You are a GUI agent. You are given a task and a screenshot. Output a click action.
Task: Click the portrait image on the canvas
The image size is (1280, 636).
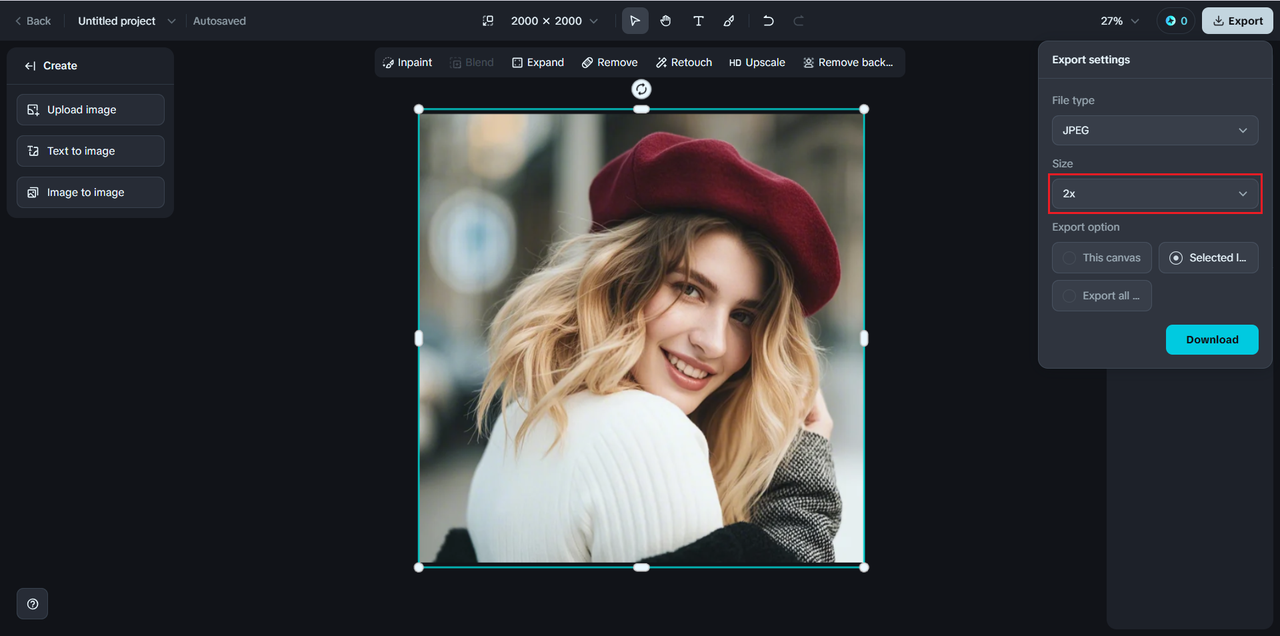tap(641, 338)
